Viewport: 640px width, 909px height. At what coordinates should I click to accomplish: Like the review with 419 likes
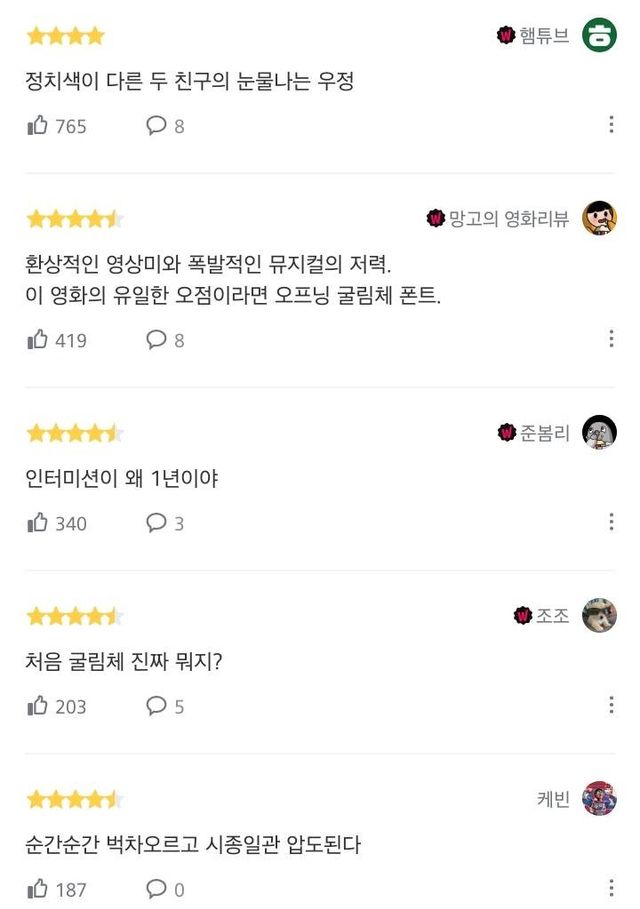tap(38, 339)
